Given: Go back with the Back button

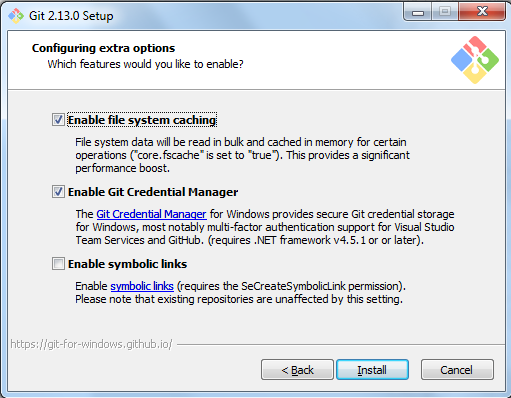Looking at the screenshot, I should pos(297,370).
